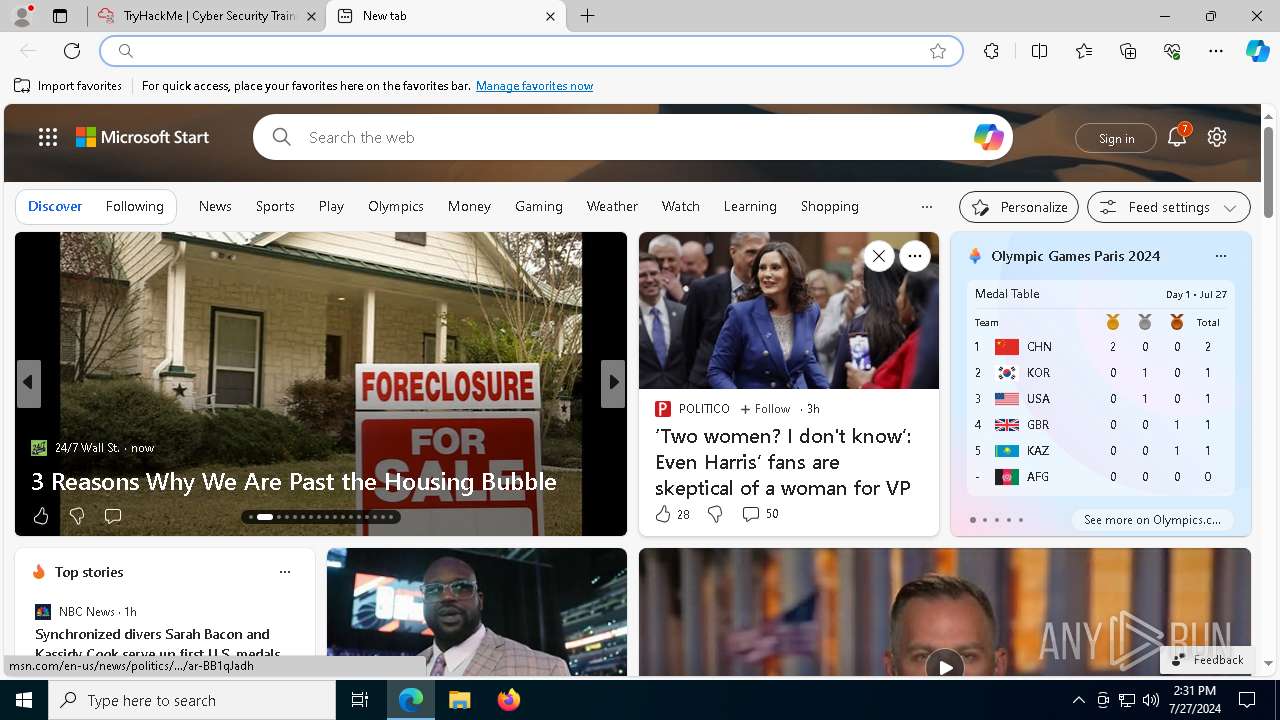Click the Search the web field
This screenshot has height=720, width=1280.
tap(632, 138)
